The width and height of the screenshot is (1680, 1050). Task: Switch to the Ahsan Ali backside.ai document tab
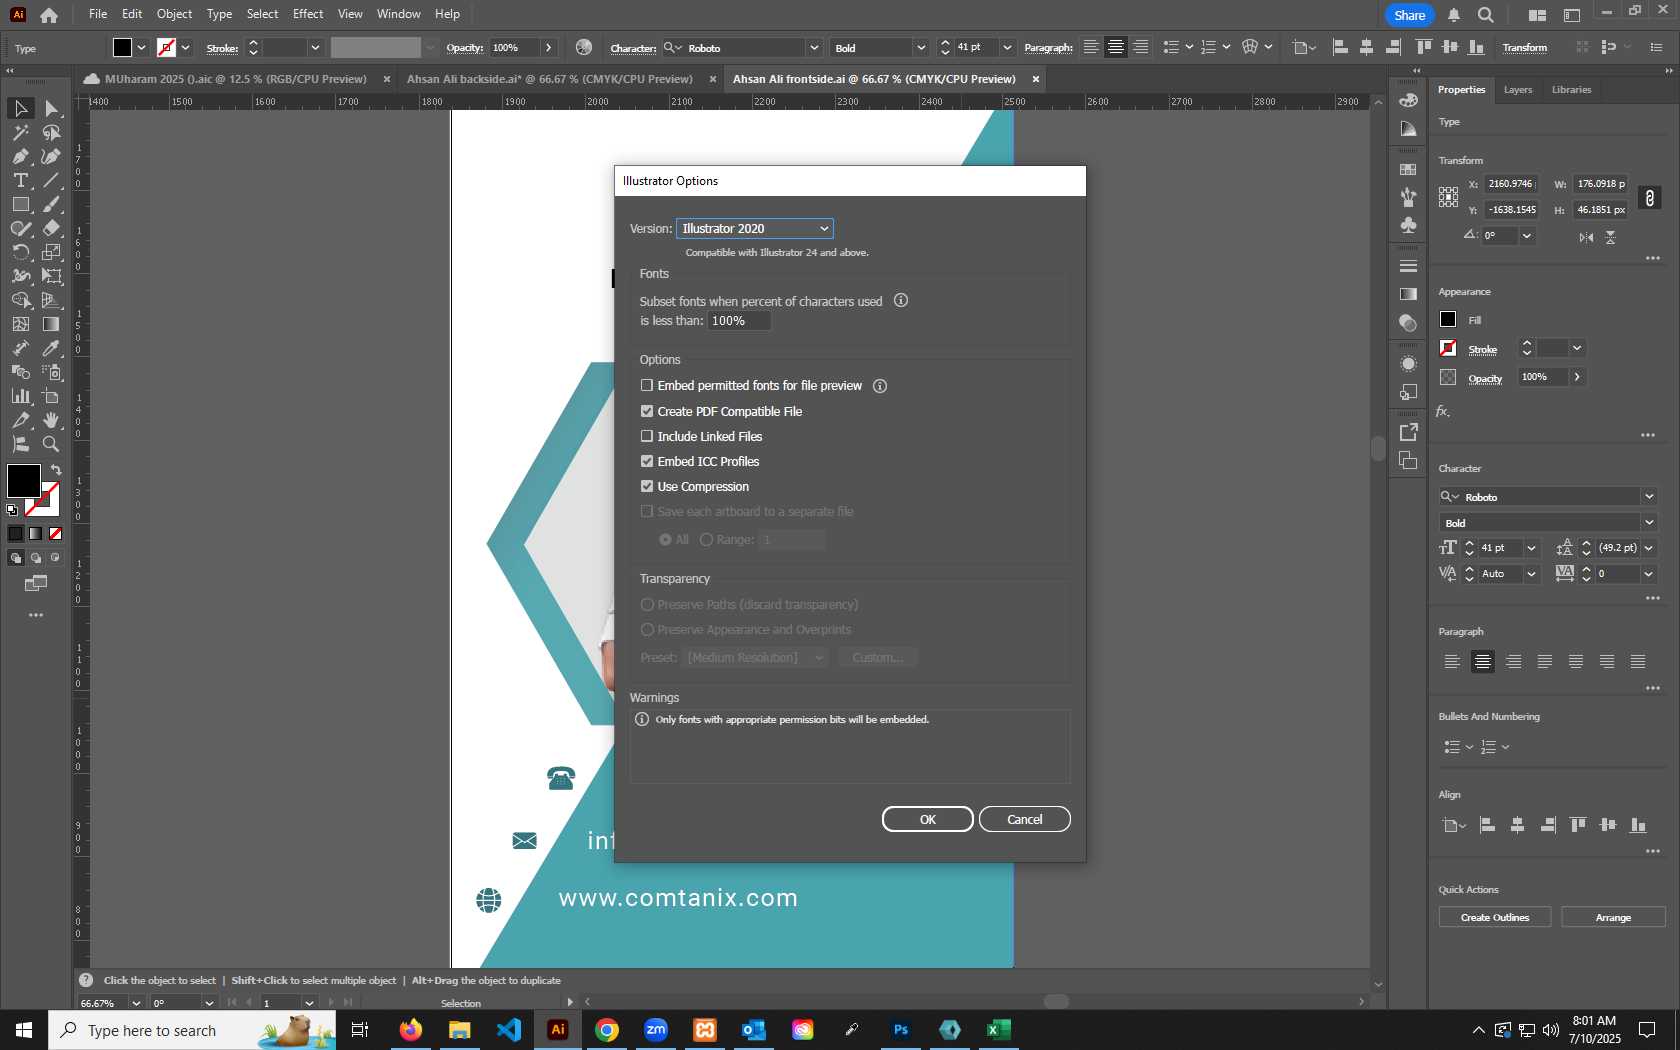pos(549,79)
